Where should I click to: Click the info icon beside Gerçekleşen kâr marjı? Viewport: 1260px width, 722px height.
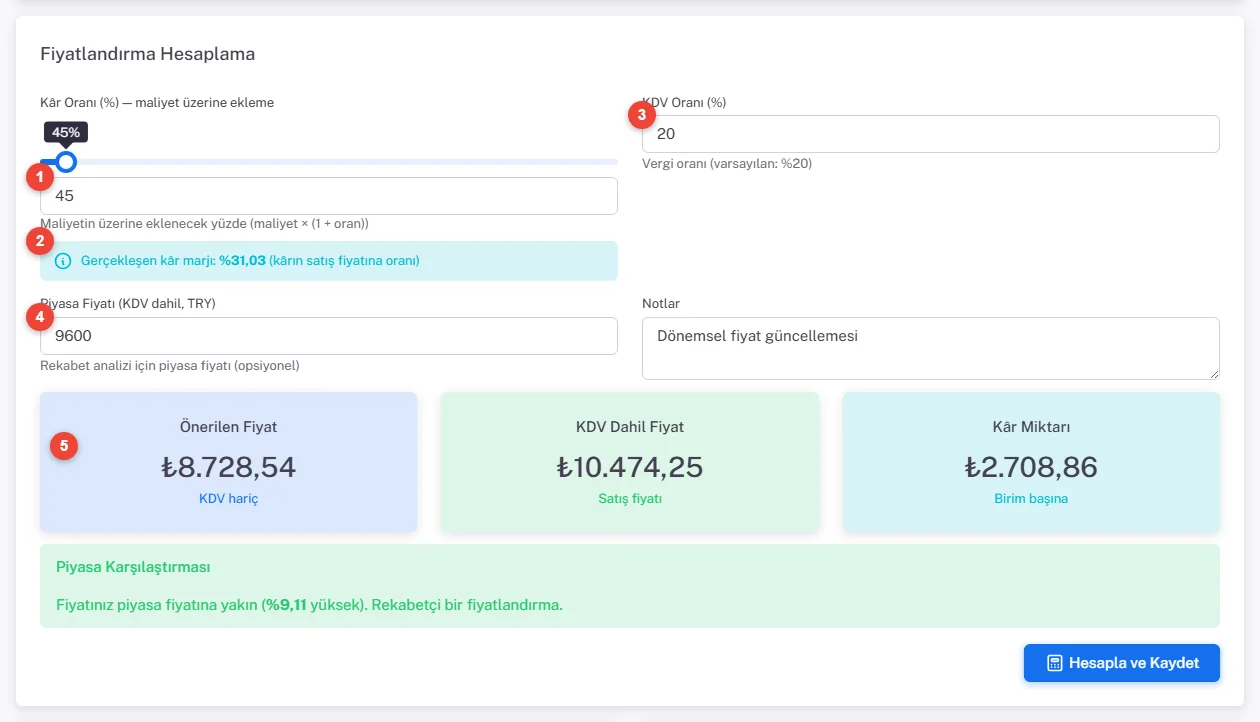click(64, 261)
